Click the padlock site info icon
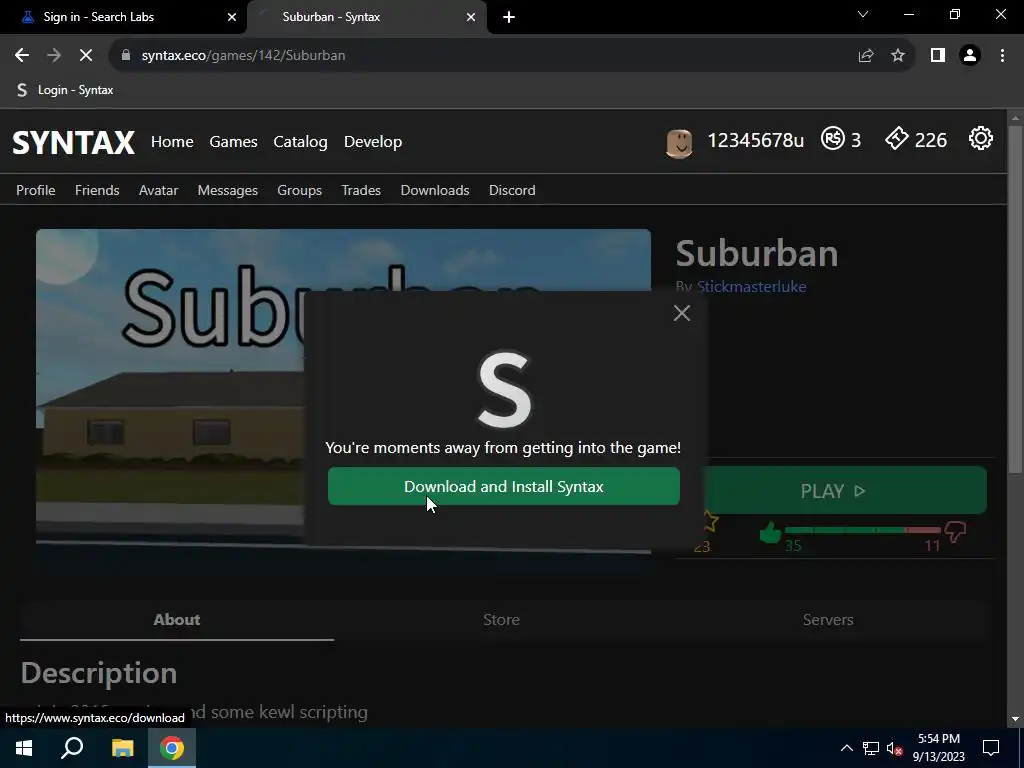1024x768 pixels. pos(126,56)
